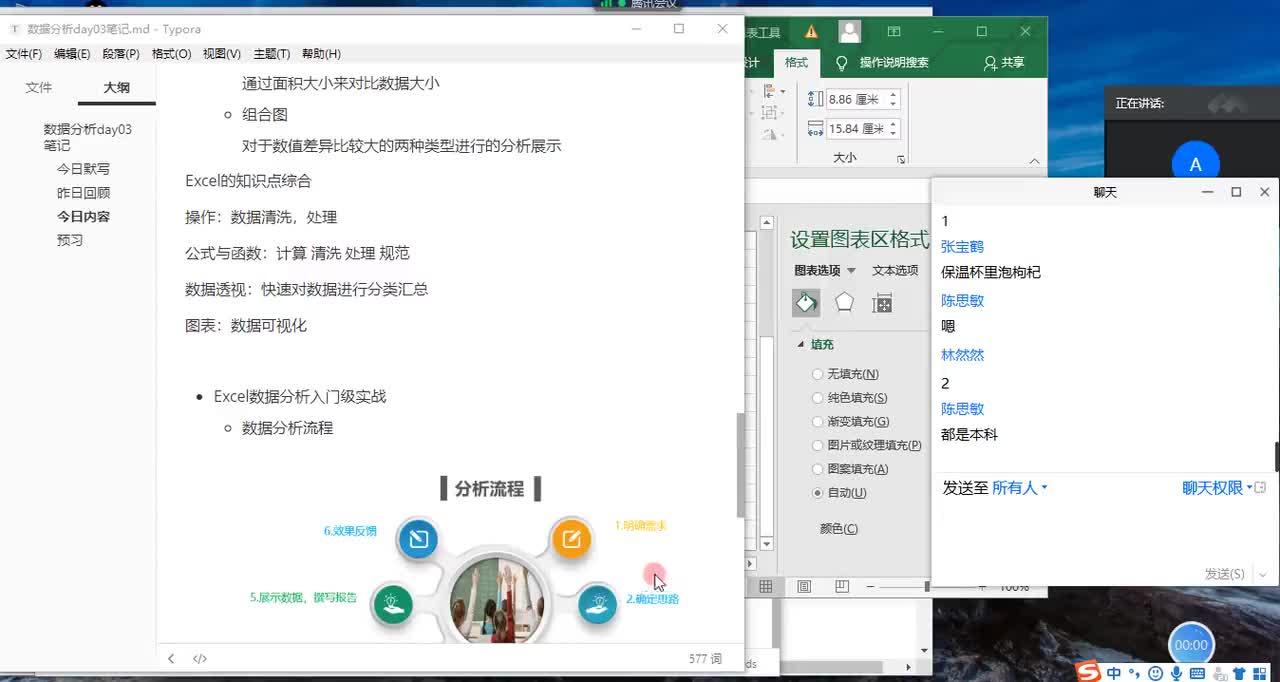The image size is (1280, 682).
Task: Toggle source code mode icon in Typora
Action: click(x=200, y=659)
